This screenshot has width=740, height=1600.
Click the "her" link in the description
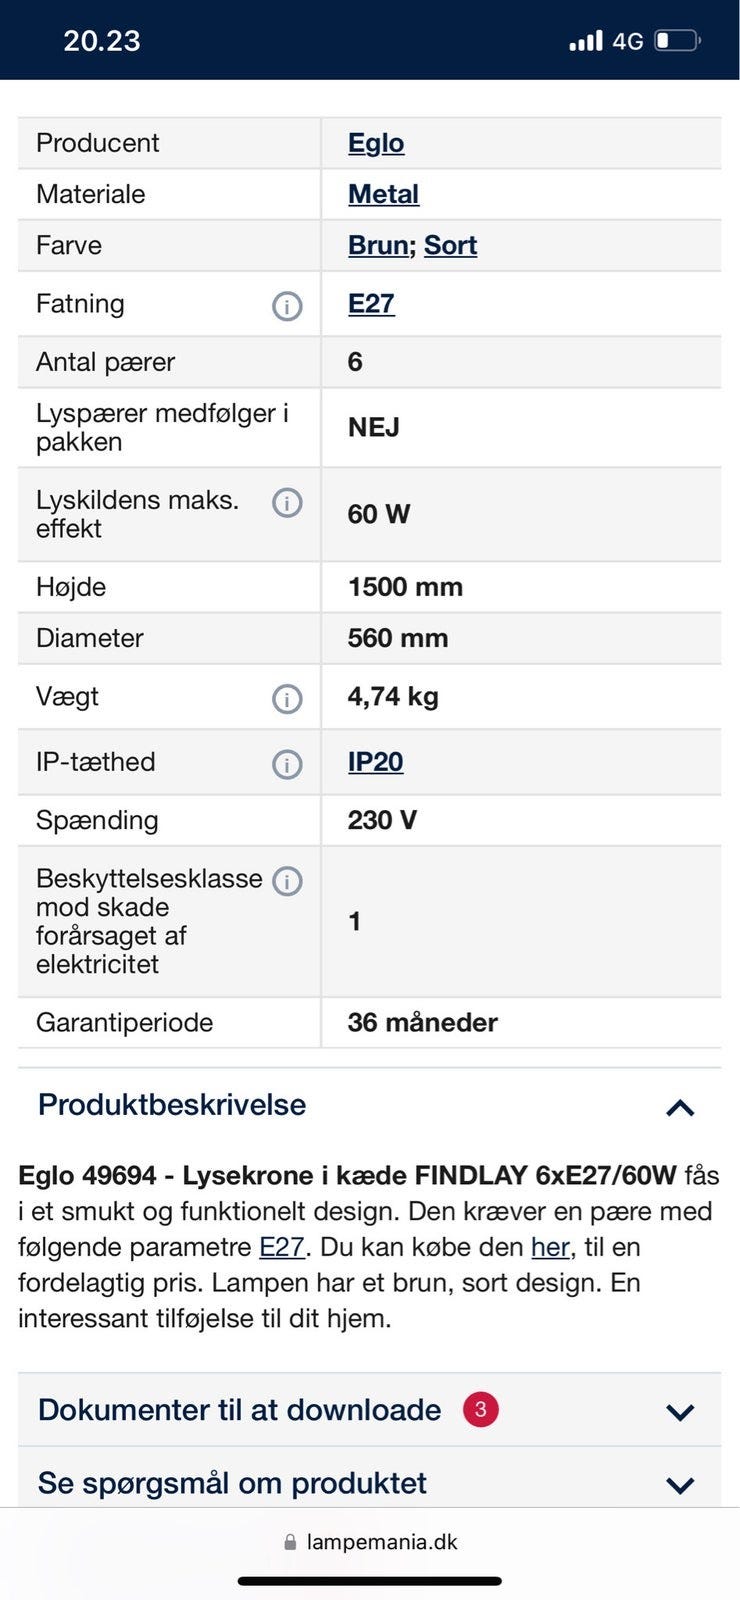point(550,1247)
